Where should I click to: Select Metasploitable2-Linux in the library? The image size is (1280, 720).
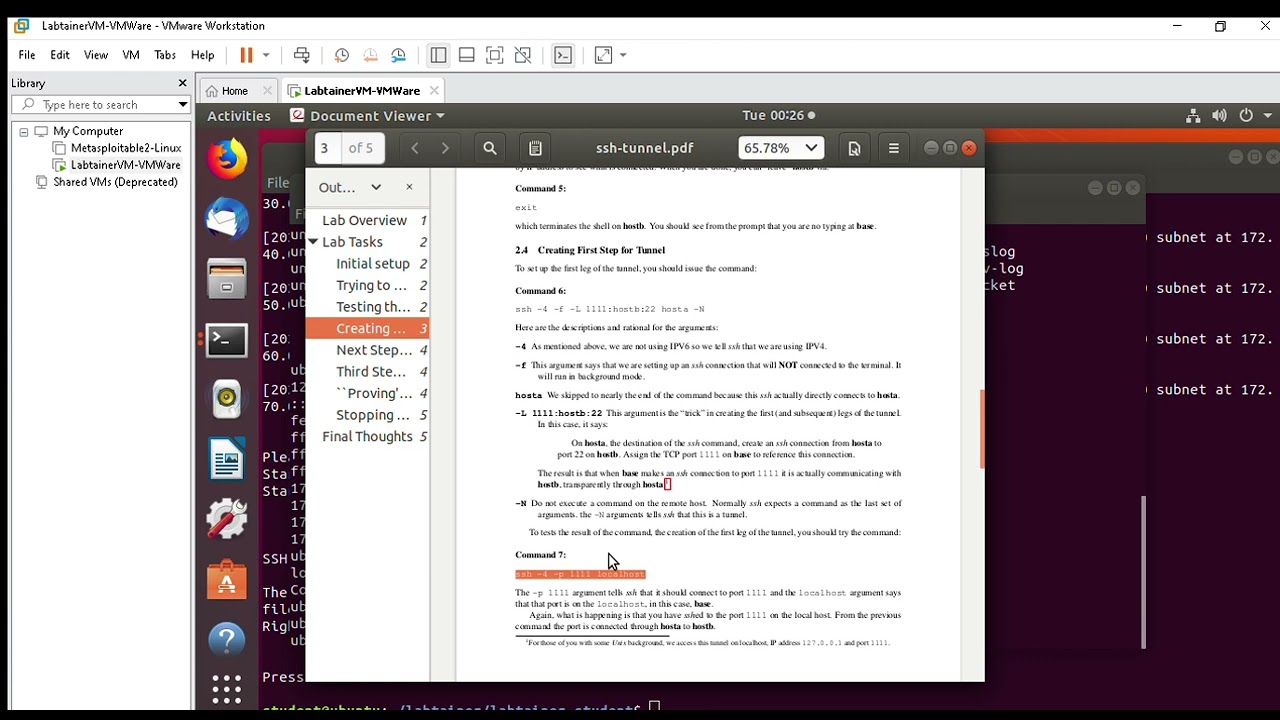pos(126,148)
